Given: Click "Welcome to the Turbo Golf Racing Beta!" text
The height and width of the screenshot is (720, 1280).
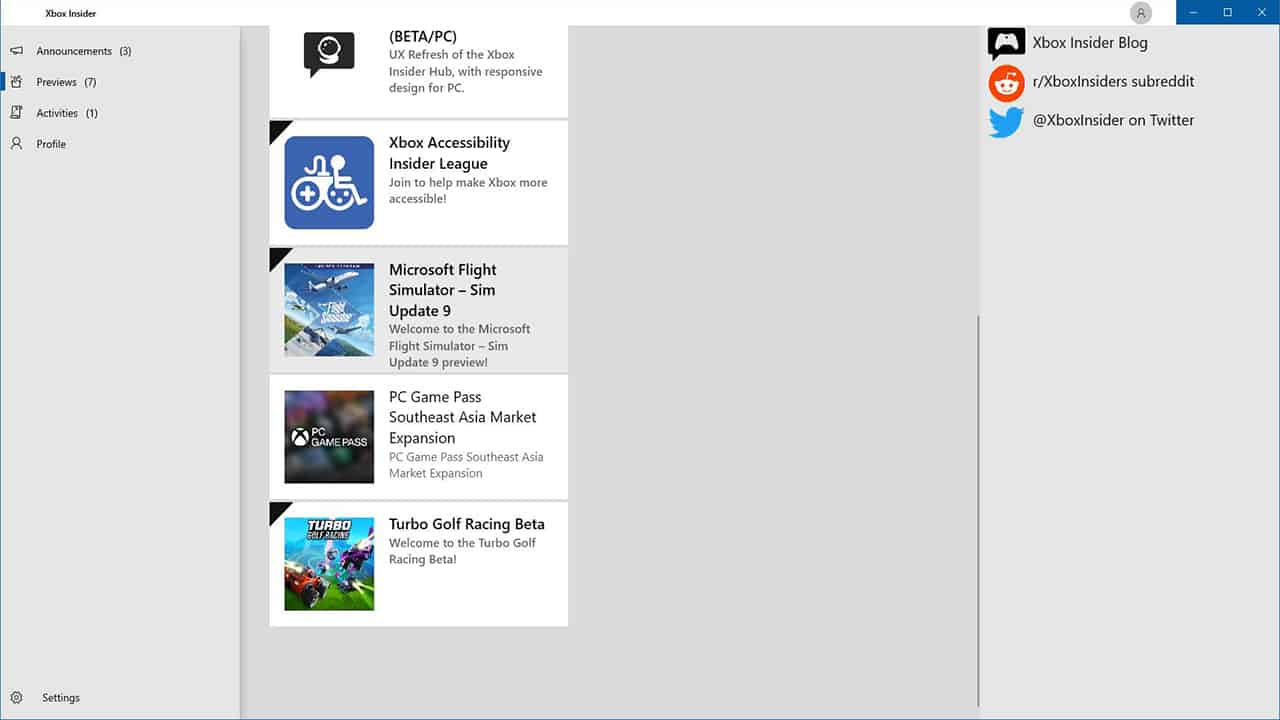Looking at the screenshot, I should [x=462, y=551].
